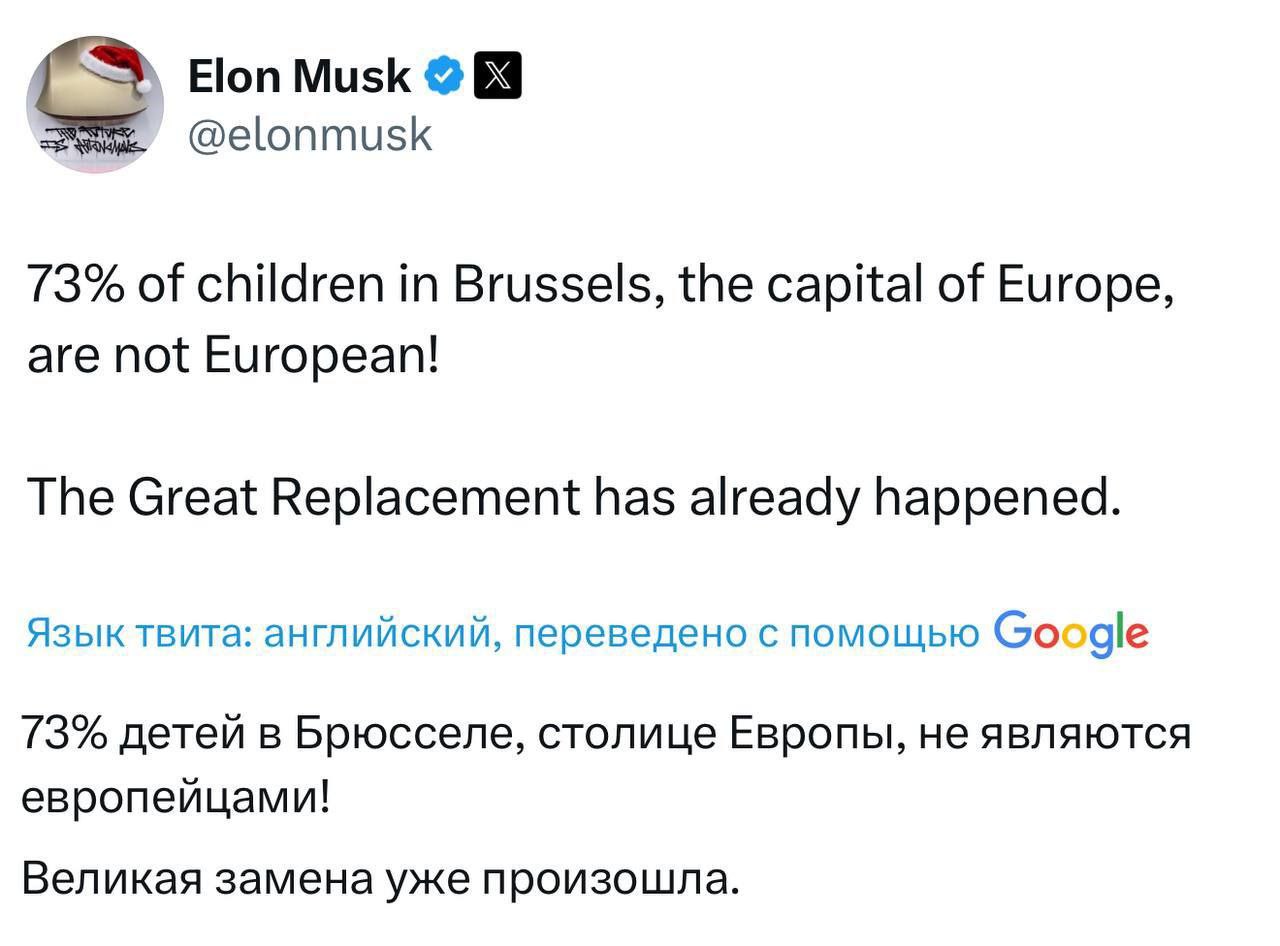Click the word "европейцами!"

175,798
